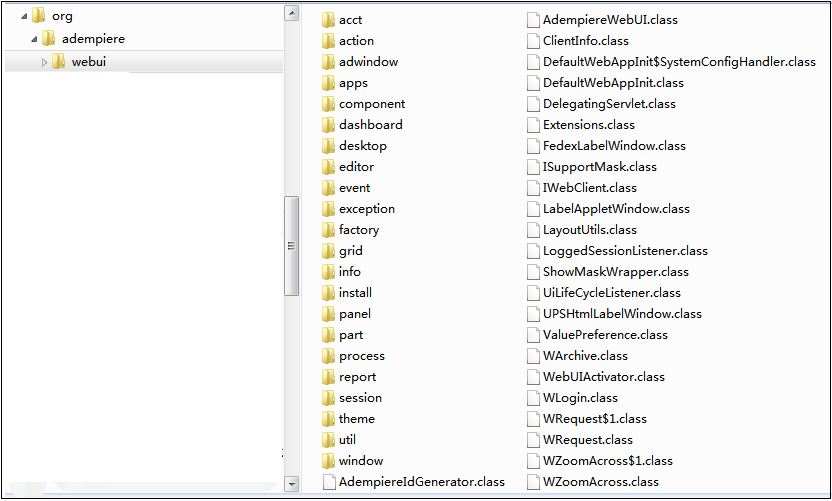The width and height of the screenshot is (832, 501).
Task: Click the component folder icon
Action: pyautogui.click(x=328, y=104)
